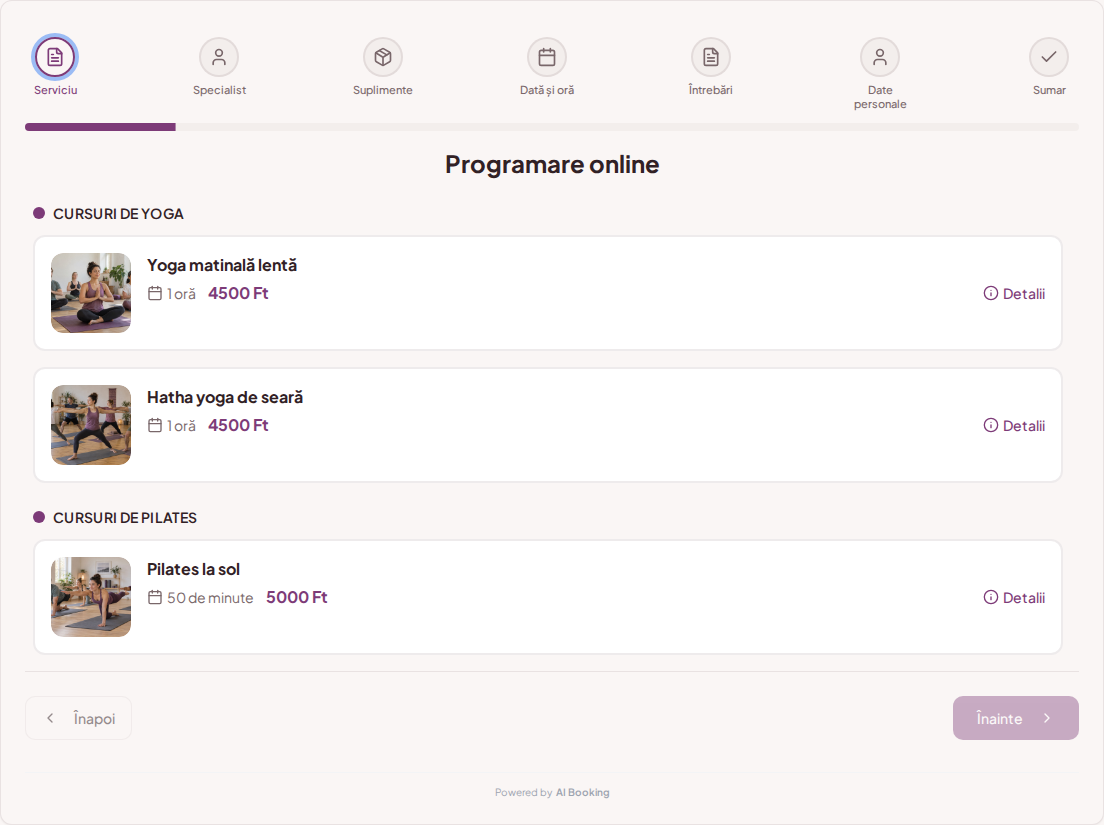This screenshot has width=1104, height=825.
Task: Click the Dată și oră step label
Action: point(547,90)
